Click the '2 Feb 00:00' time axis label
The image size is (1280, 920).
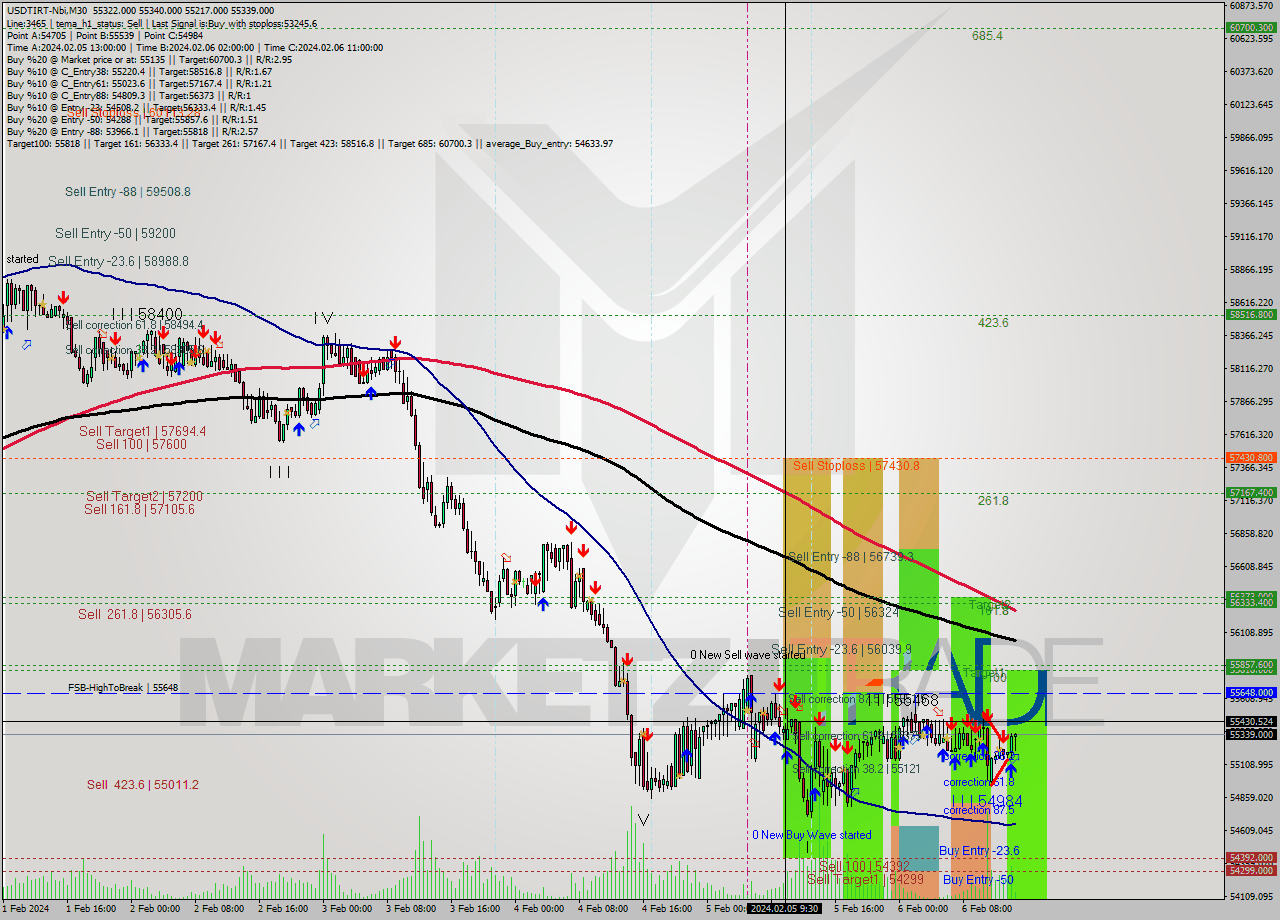[x=155, y=909]
